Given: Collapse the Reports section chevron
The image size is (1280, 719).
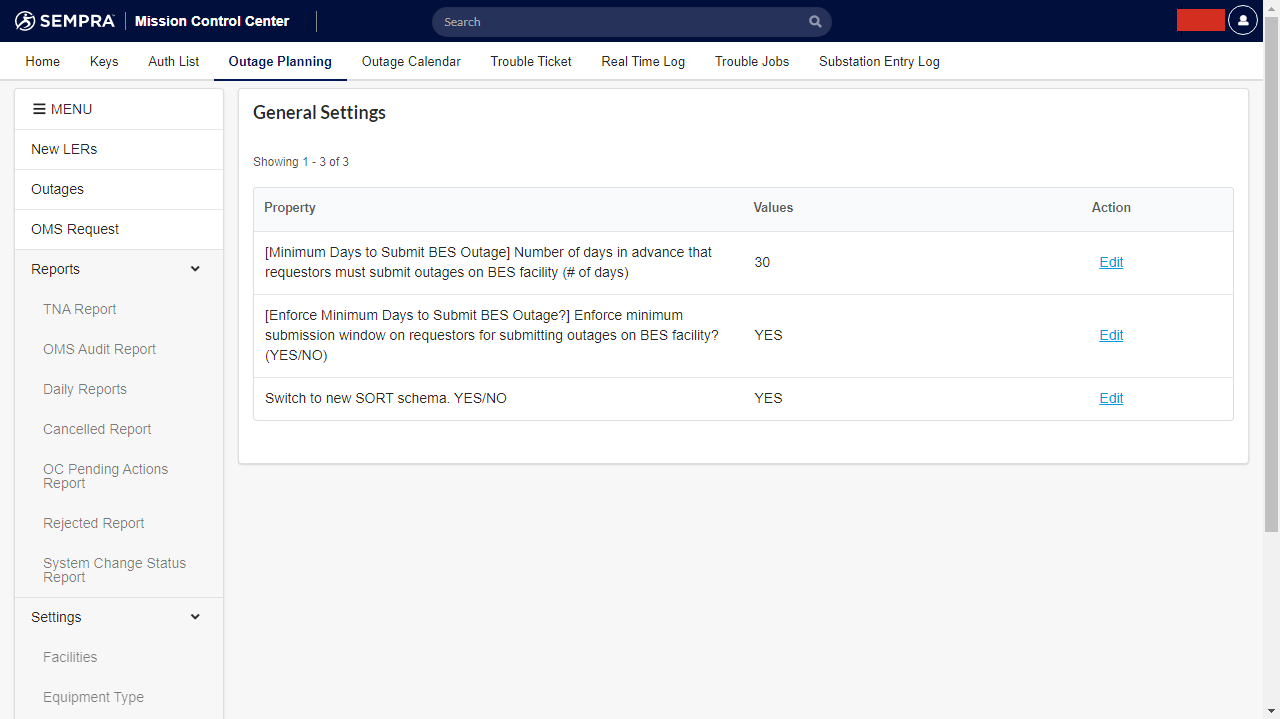Looking at the screenshot, I should click(195, 269).
